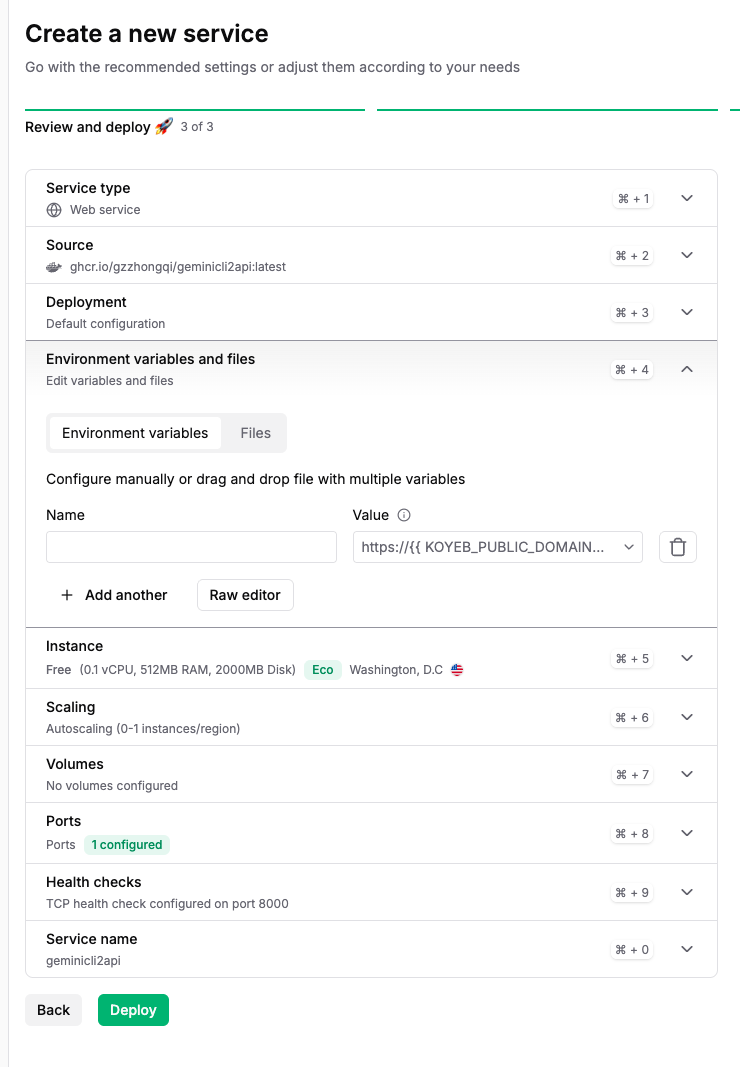740x1067 pixels.
Task: Click the plus icon for Add another
Action: pos(67,595)
